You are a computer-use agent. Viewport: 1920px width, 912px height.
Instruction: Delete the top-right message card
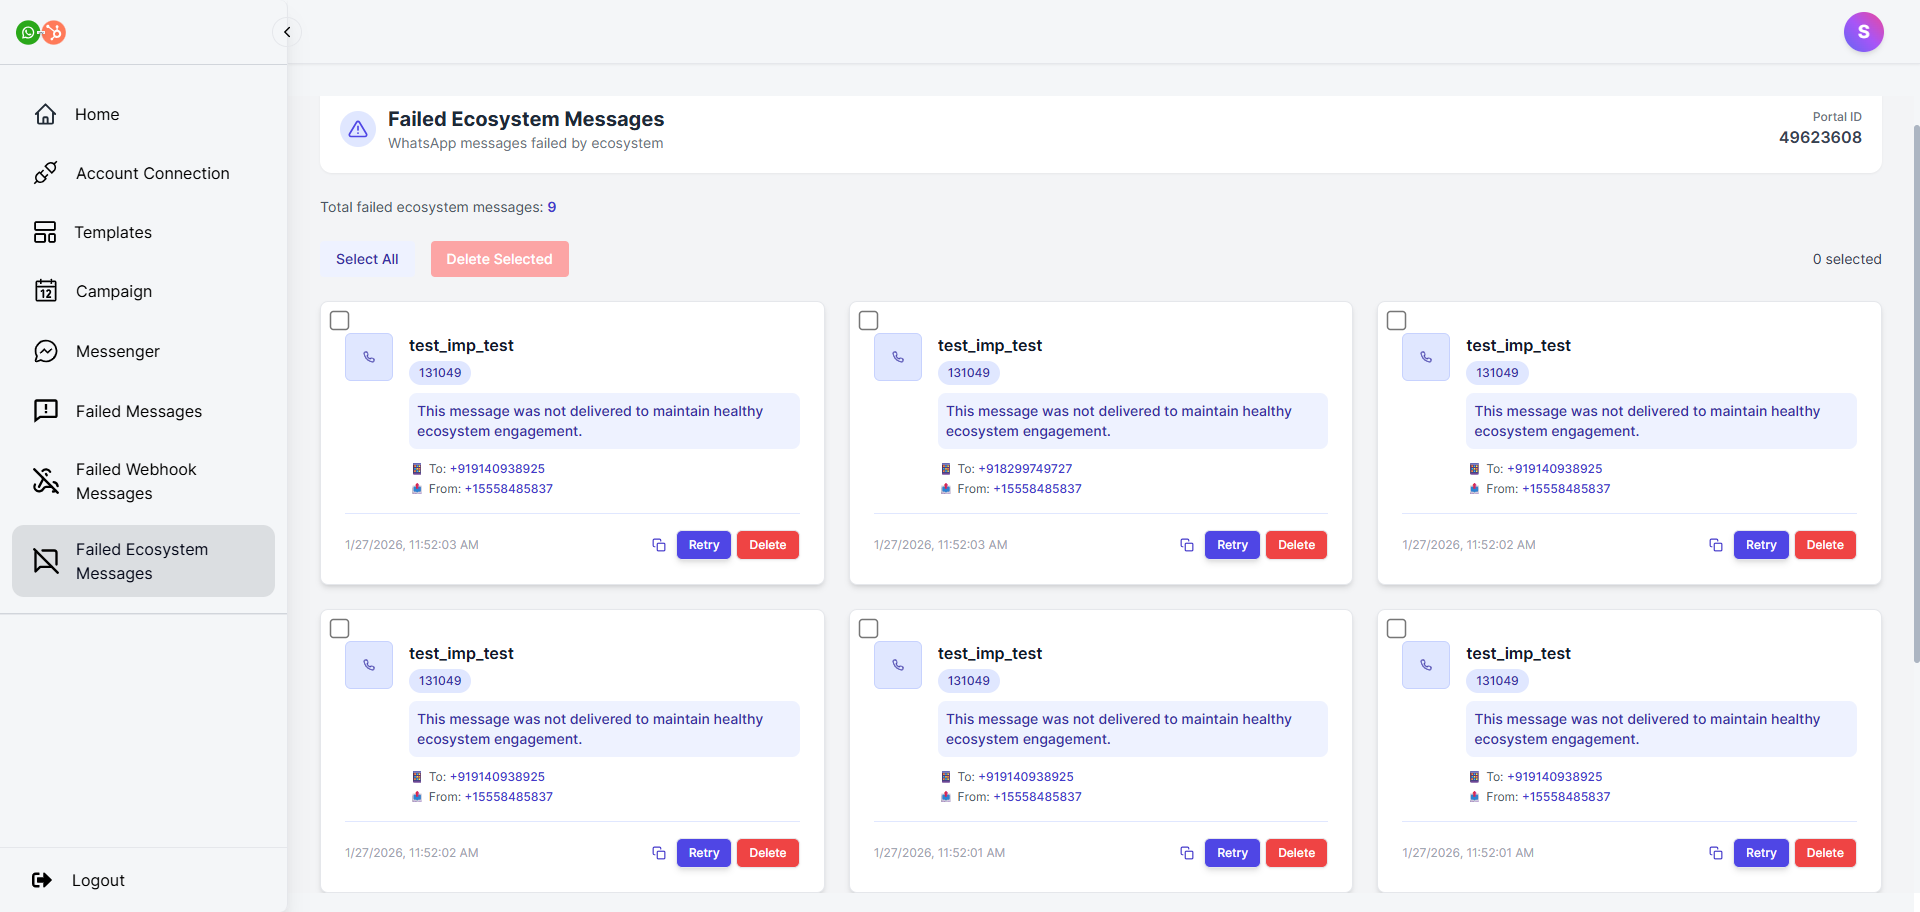(1825, 545)
